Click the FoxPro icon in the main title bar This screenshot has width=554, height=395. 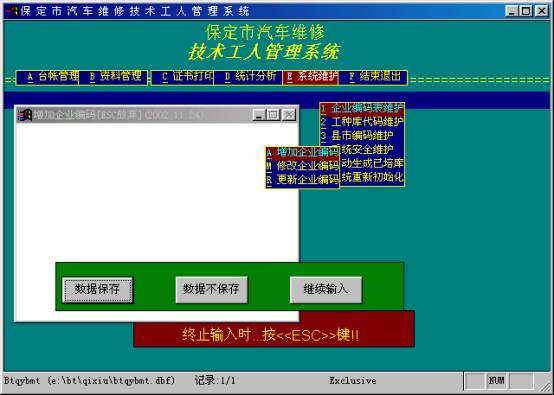(x=11, y=11)
